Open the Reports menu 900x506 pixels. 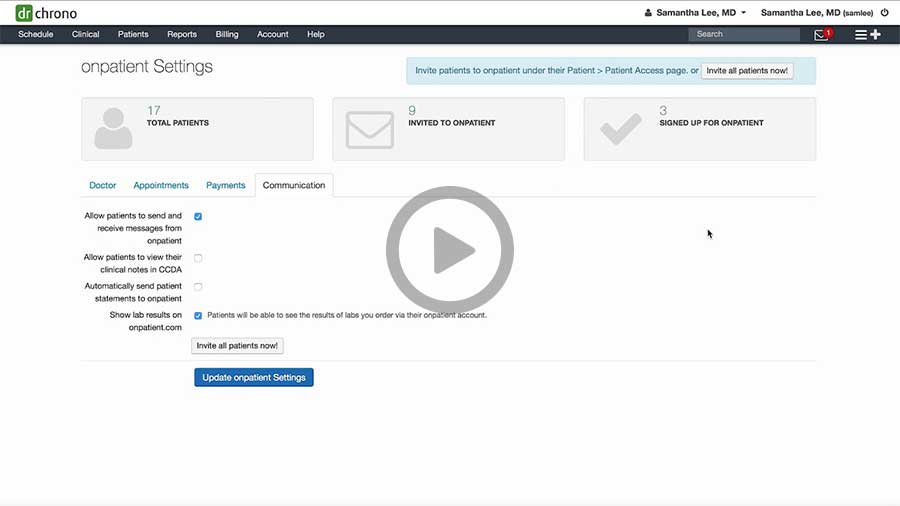pos(182,34)
